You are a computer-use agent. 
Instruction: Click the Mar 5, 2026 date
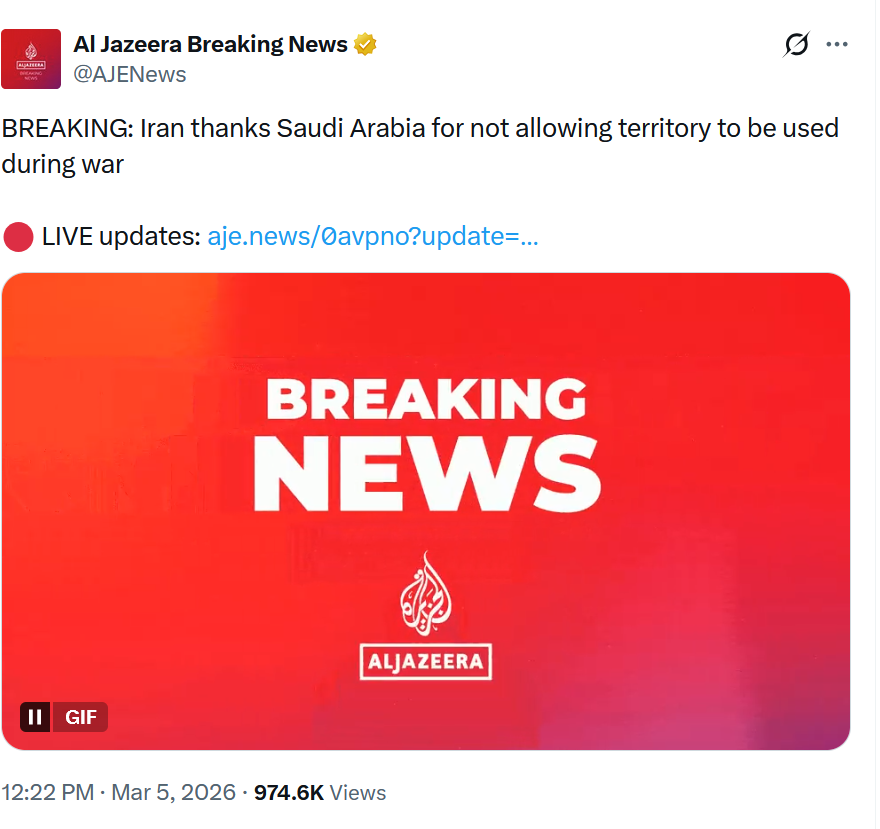coord(173,793)
